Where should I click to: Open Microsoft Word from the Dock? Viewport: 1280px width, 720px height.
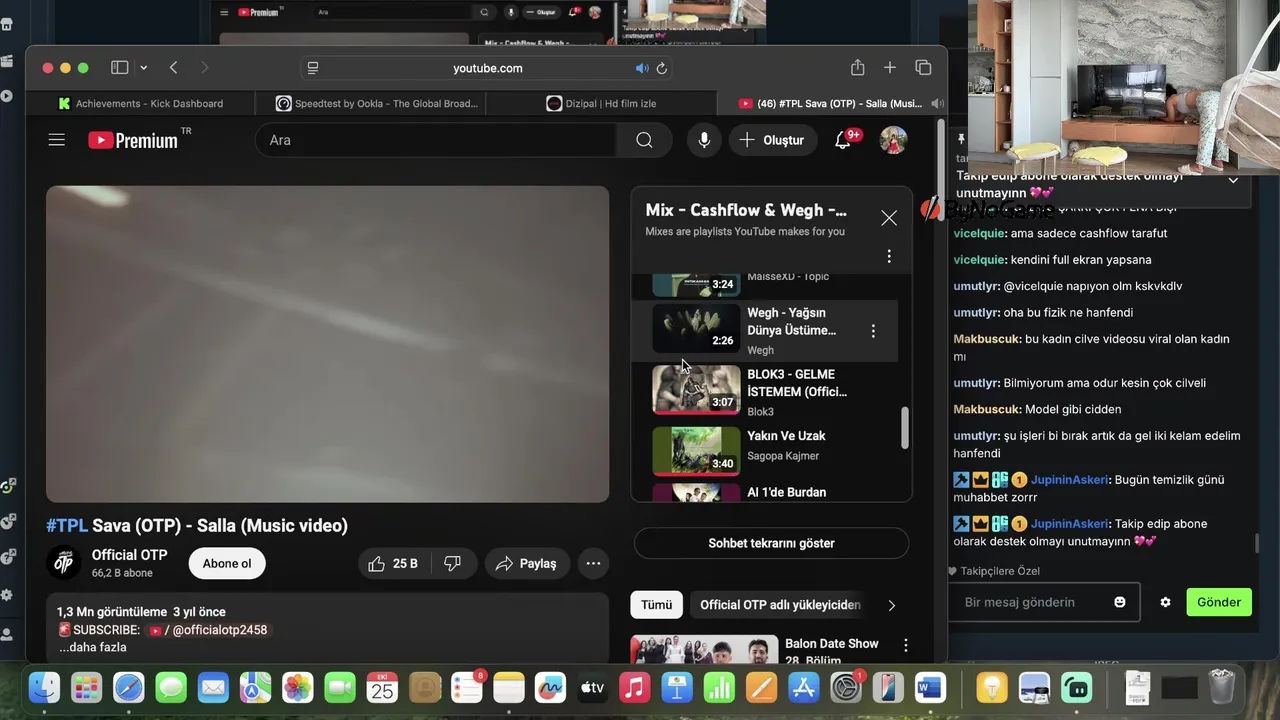point(930,687)
